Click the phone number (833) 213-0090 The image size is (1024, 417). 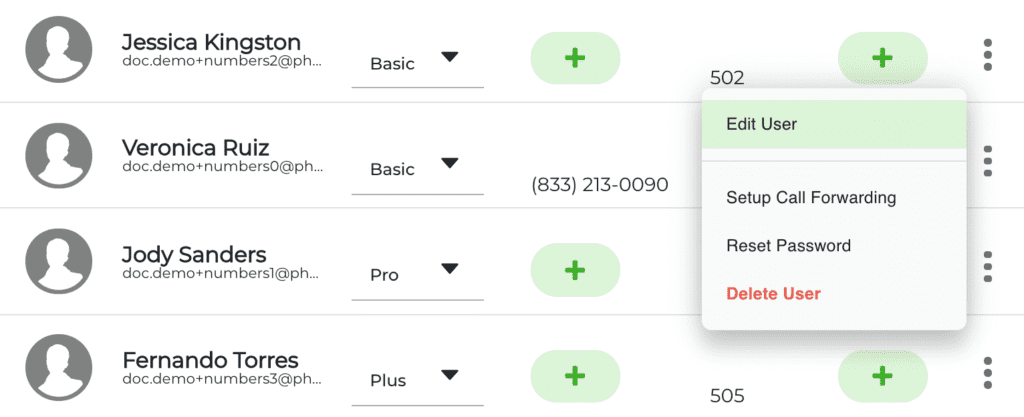pos(600,185)
